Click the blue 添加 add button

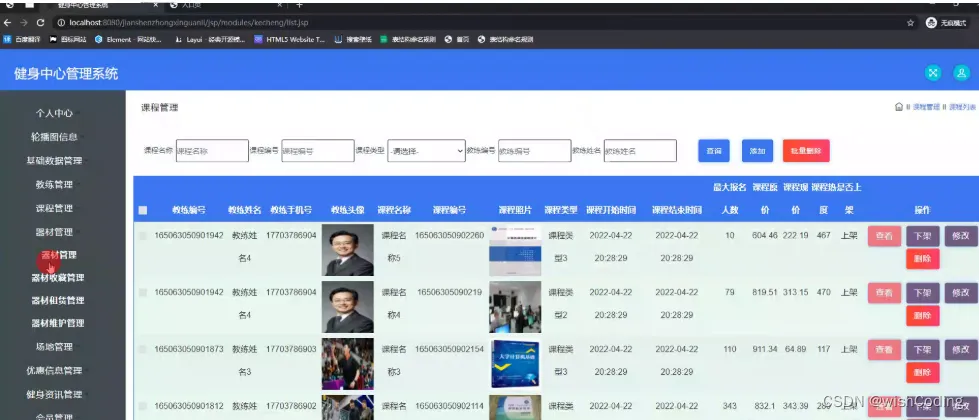coord(757,151)
